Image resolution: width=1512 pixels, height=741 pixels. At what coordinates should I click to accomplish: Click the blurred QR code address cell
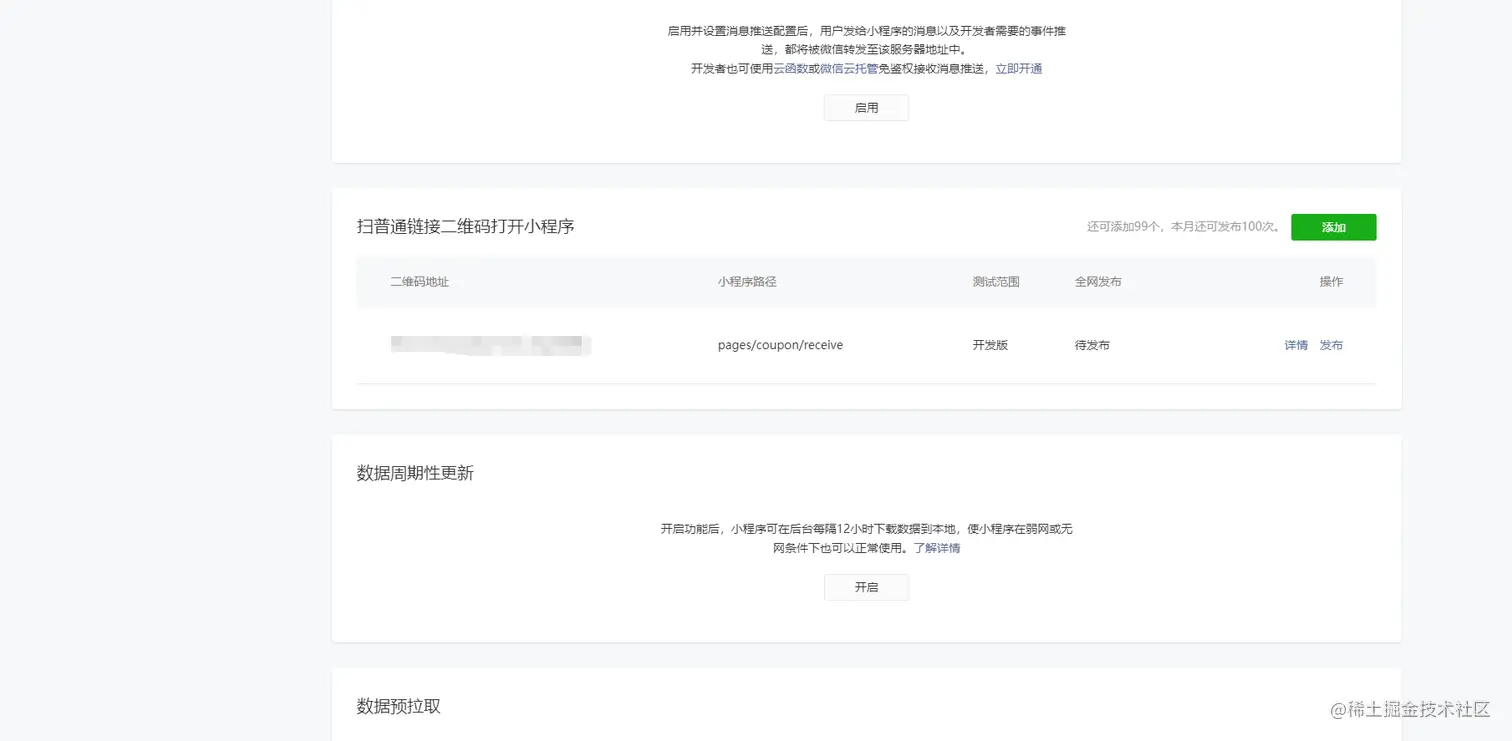pos(490,346)
